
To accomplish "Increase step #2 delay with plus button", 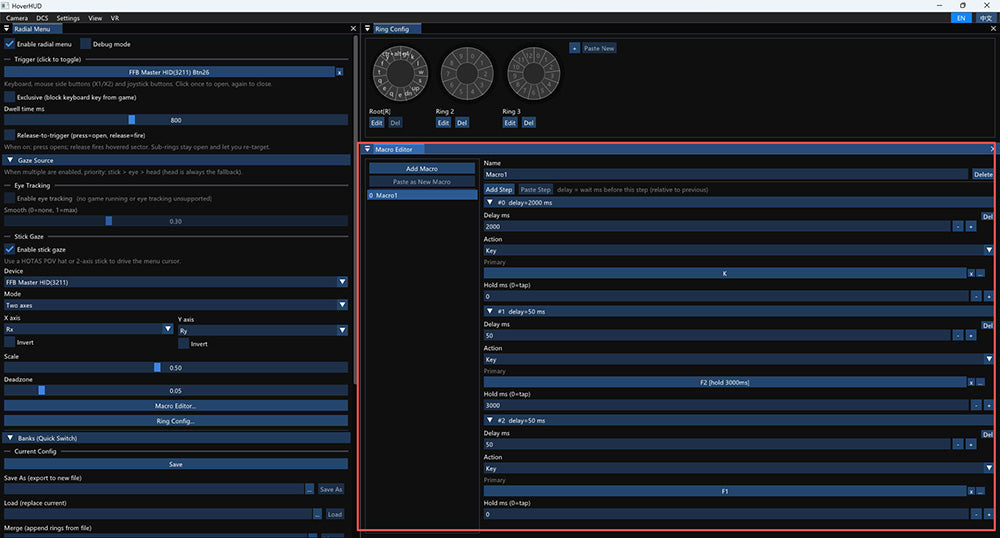I will (x=971, y=444).
